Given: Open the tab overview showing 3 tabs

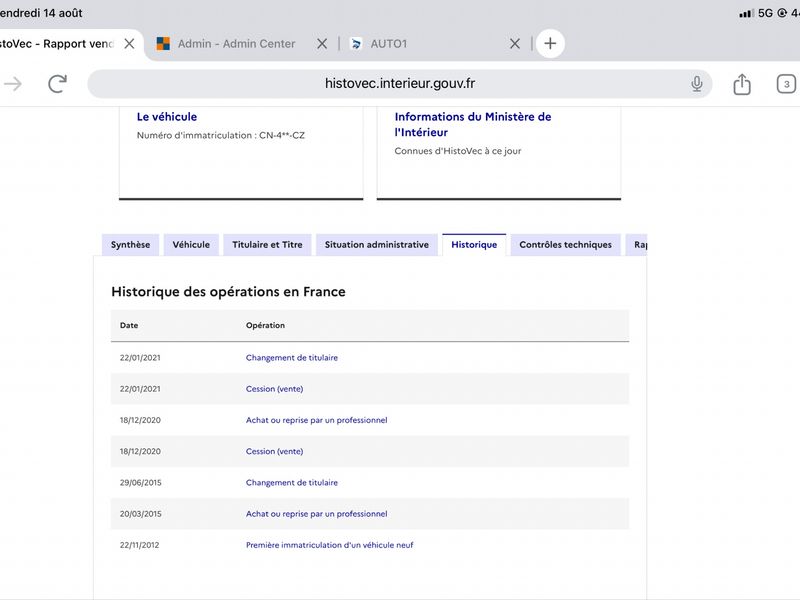Looking at the screenshot, I should pos(786,84).
